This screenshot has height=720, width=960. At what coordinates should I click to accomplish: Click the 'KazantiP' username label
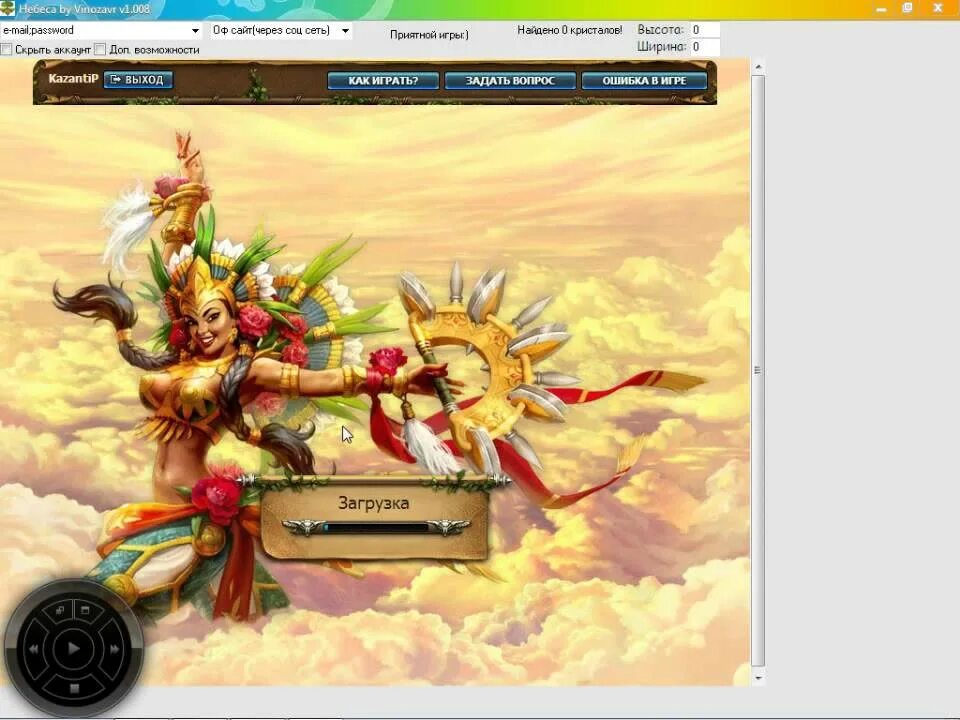73,78
